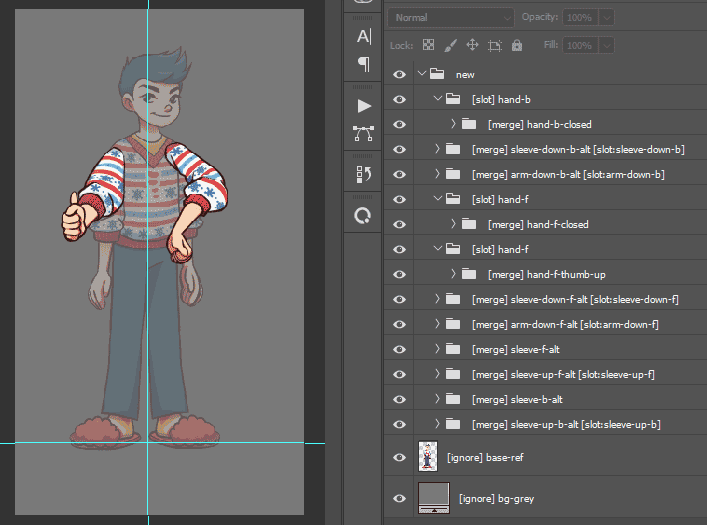The image size is (707, 525).
Task: Toggle visibility of [ignore] base-ref layer
Action: click(399, 457)
